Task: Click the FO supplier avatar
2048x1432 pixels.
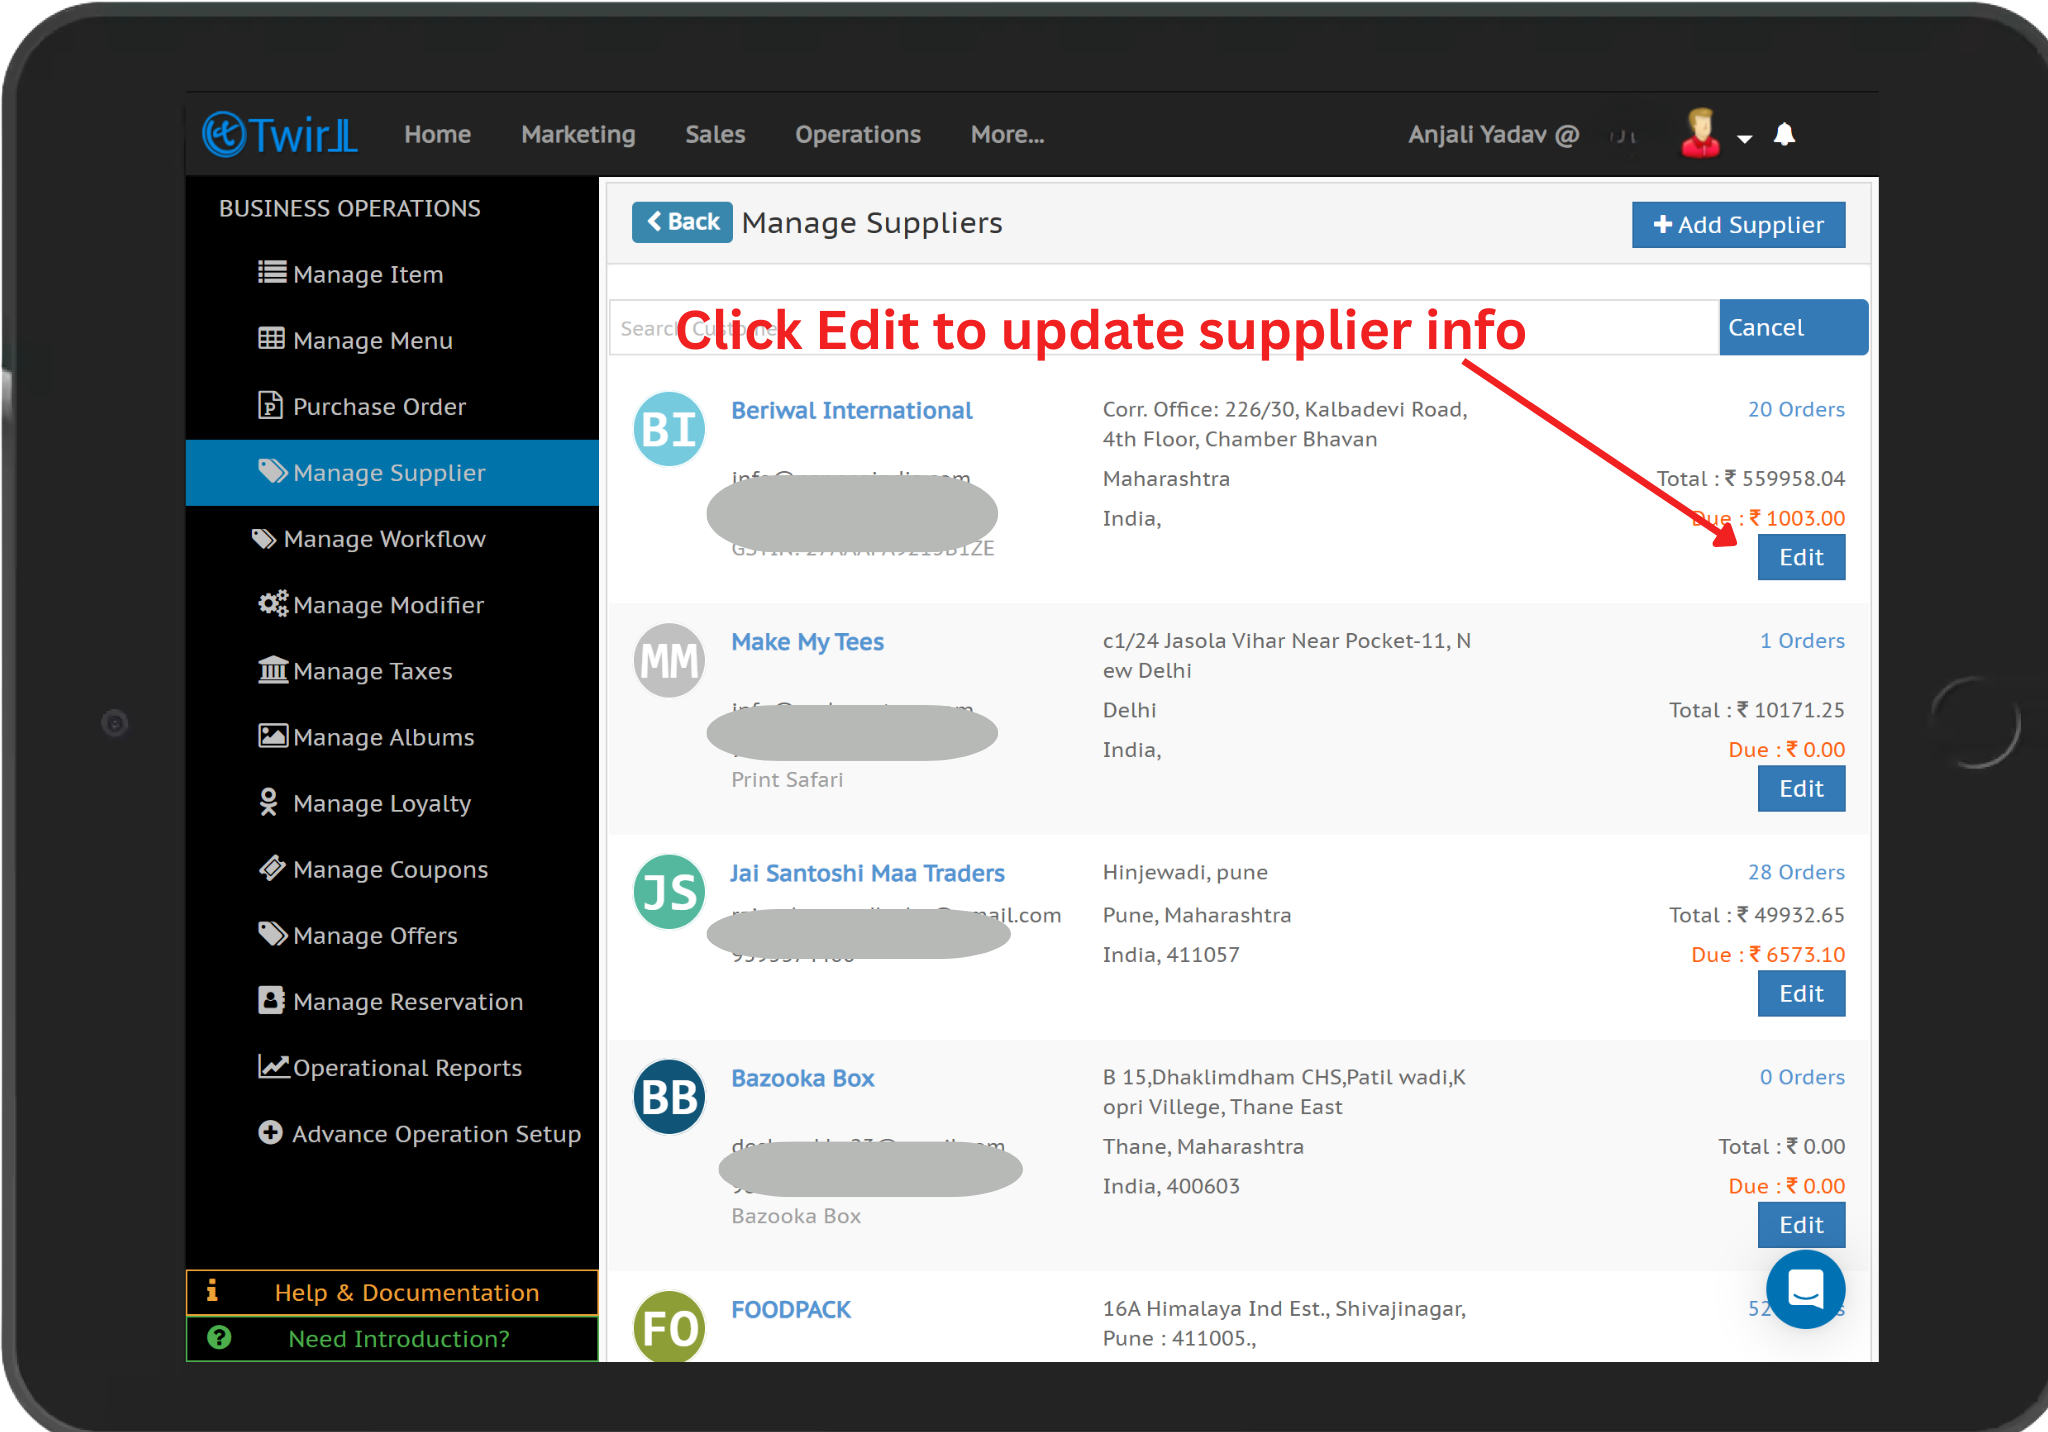Action: pyautogui.click(x=669, y=1327)
